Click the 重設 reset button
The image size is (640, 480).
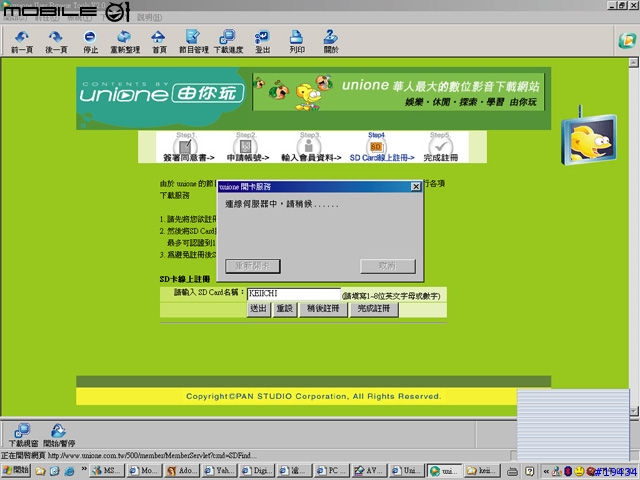pyautogui.click(x=284, y=309)
